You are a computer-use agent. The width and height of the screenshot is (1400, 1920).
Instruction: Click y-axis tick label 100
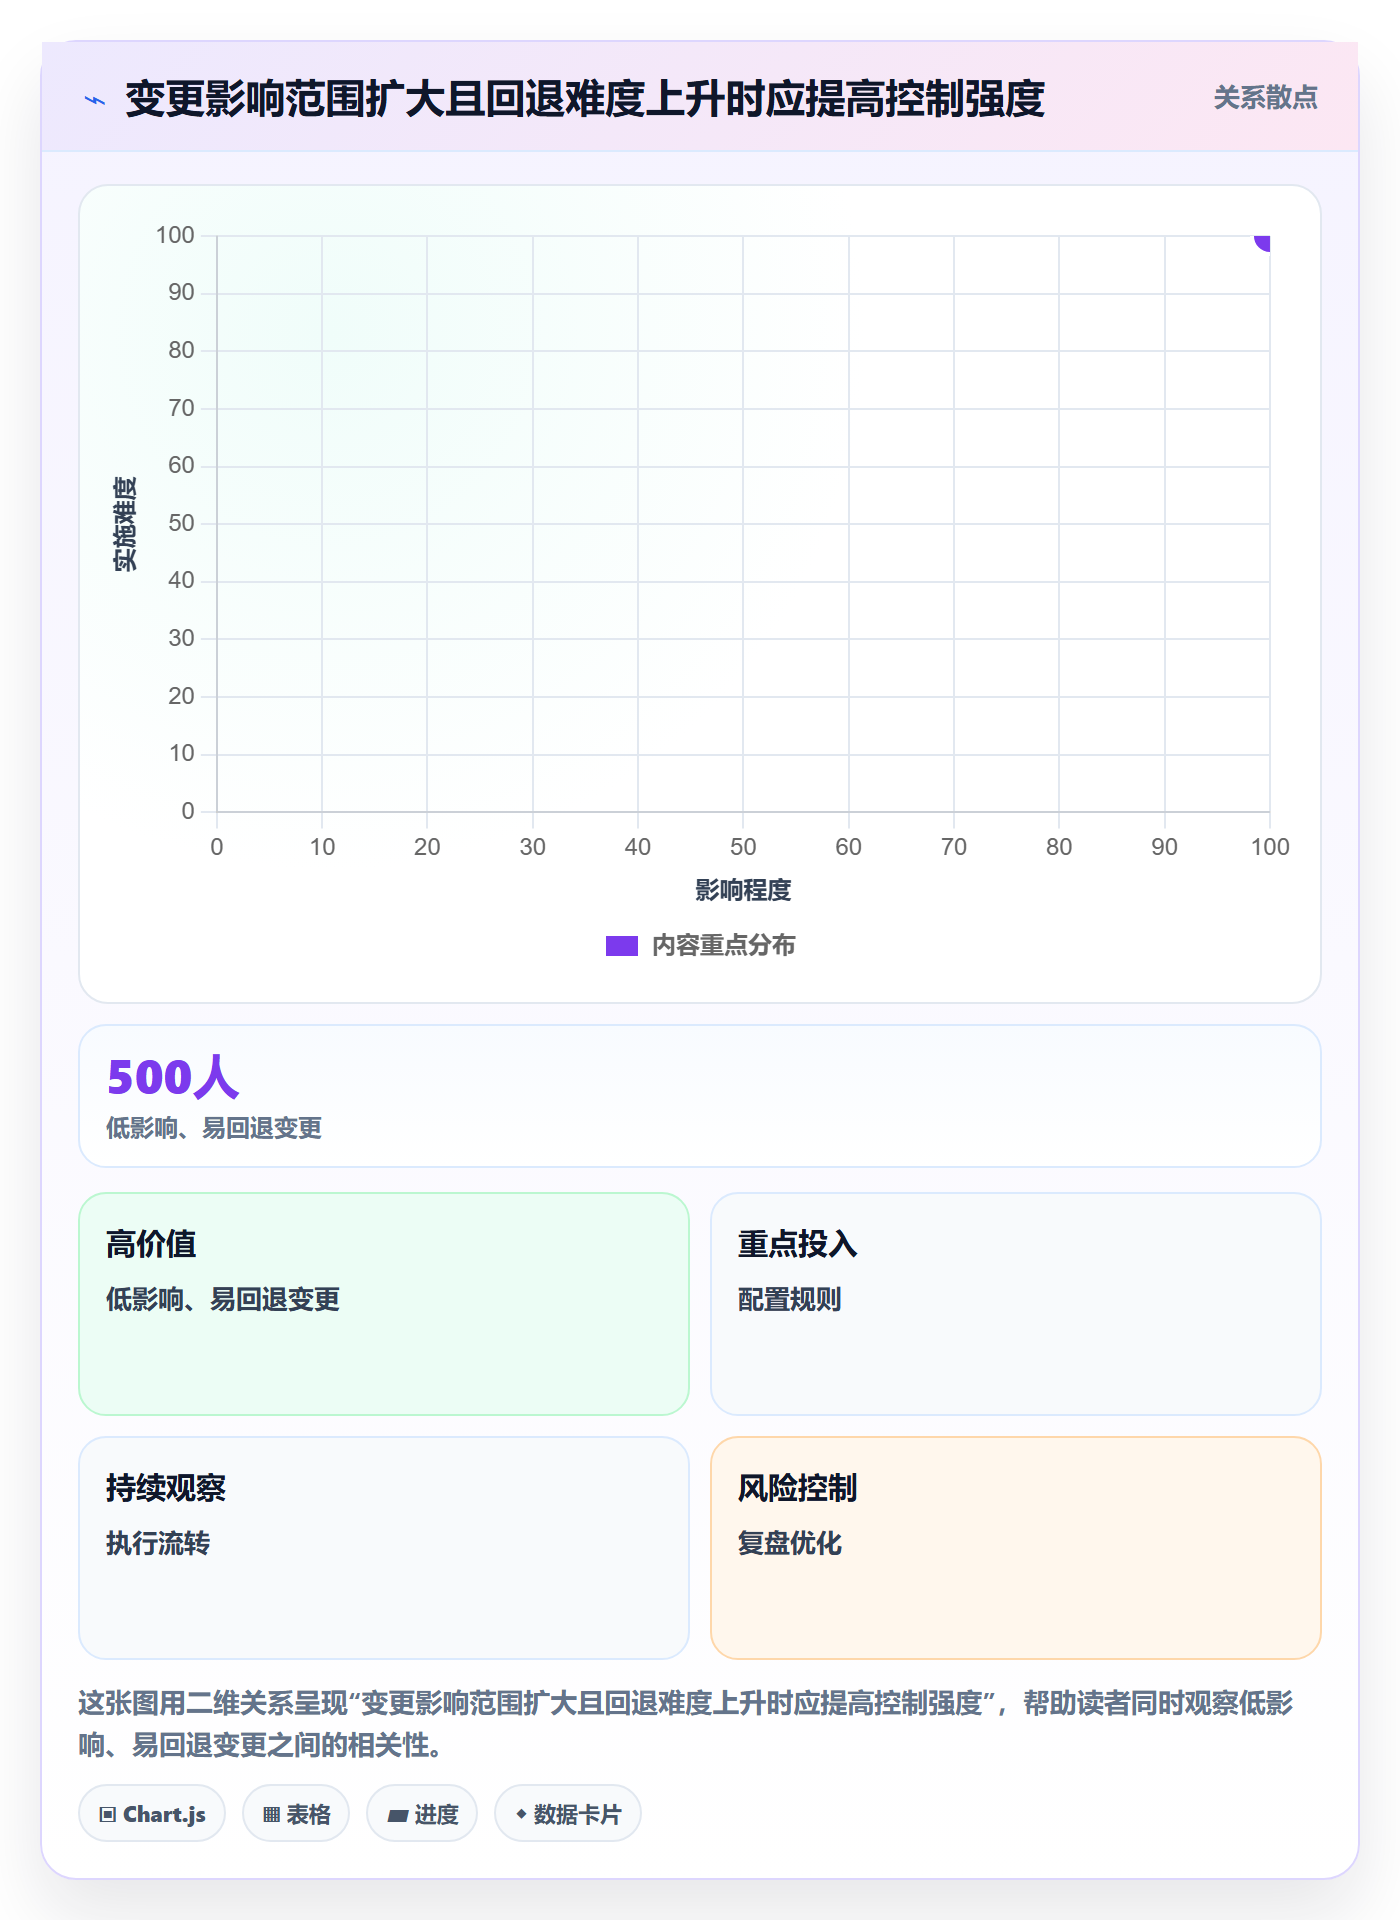tap(175, 235)
